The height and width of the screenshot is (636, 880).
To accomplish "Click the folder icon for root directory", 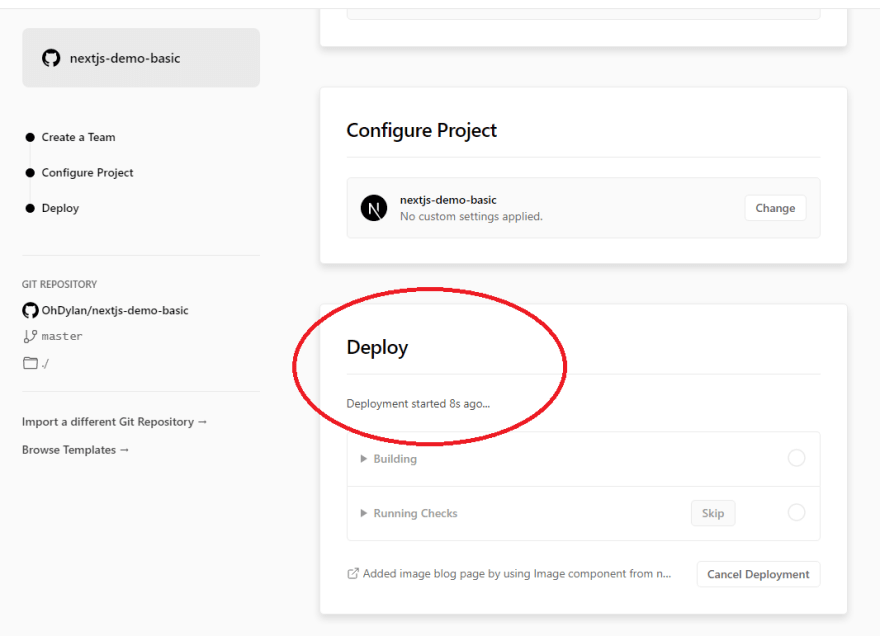I will [x=30, y=363].
